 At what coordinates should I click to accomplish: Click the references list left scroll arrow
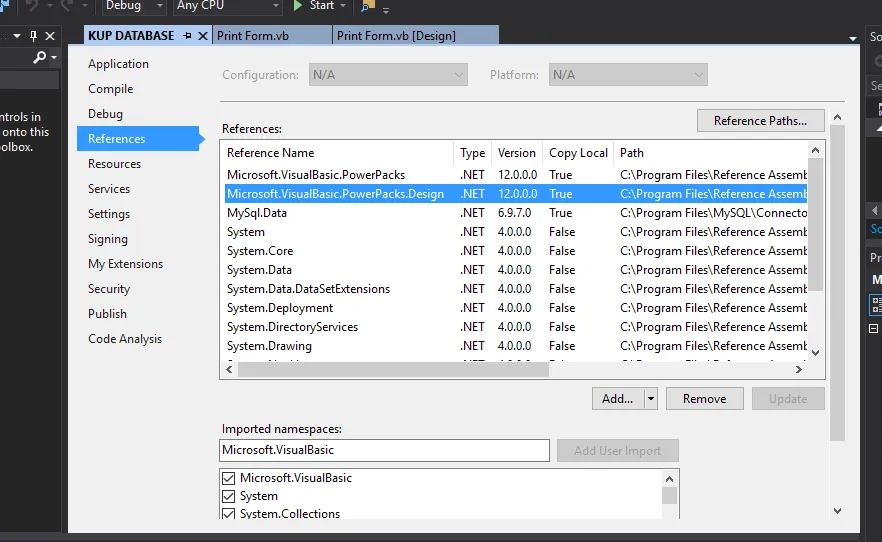(x=229, y=369)
